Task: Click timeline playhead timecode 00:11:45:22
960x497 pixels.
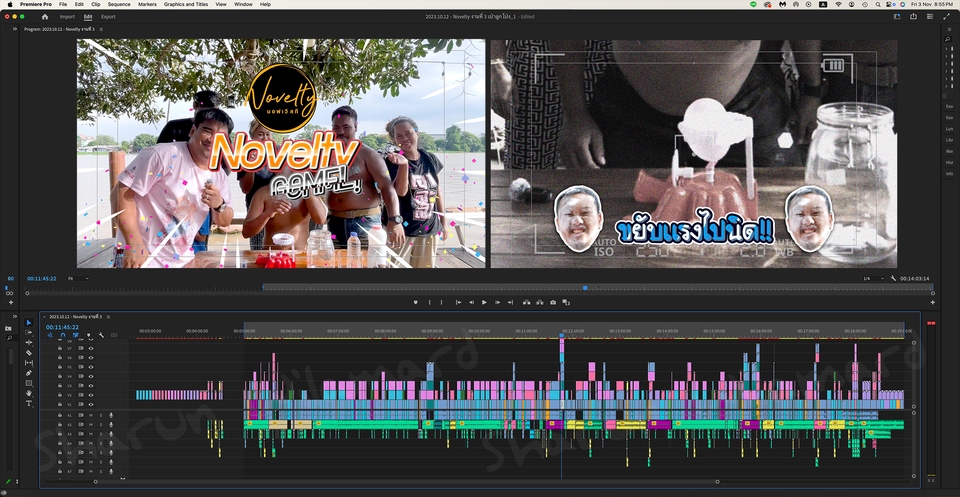Action: [x=62, y=327]
